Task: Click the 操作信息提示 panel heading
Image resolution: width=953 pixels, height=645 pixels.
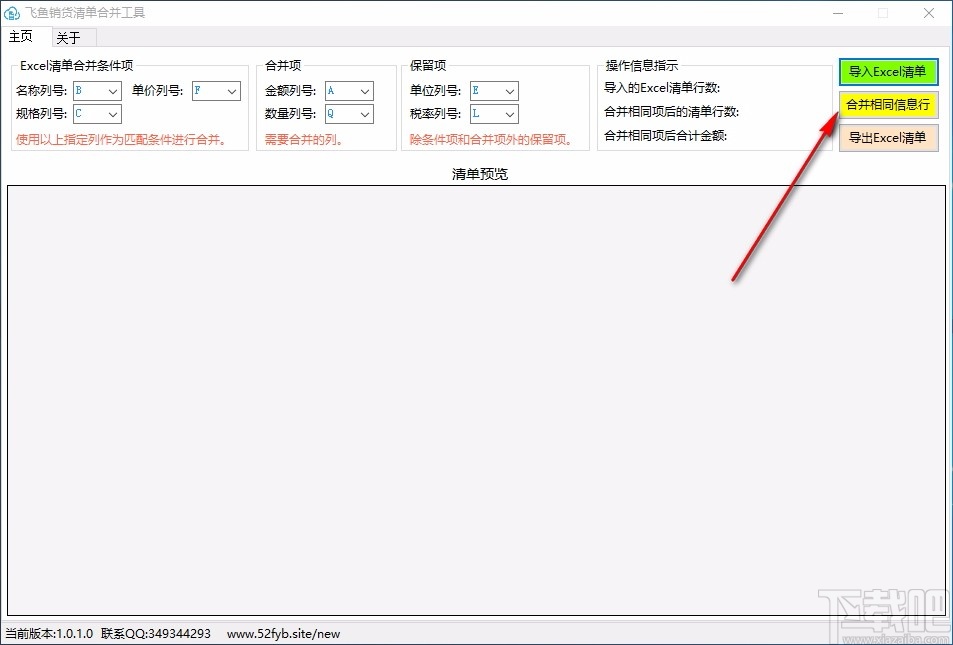Action: point(641,65)
